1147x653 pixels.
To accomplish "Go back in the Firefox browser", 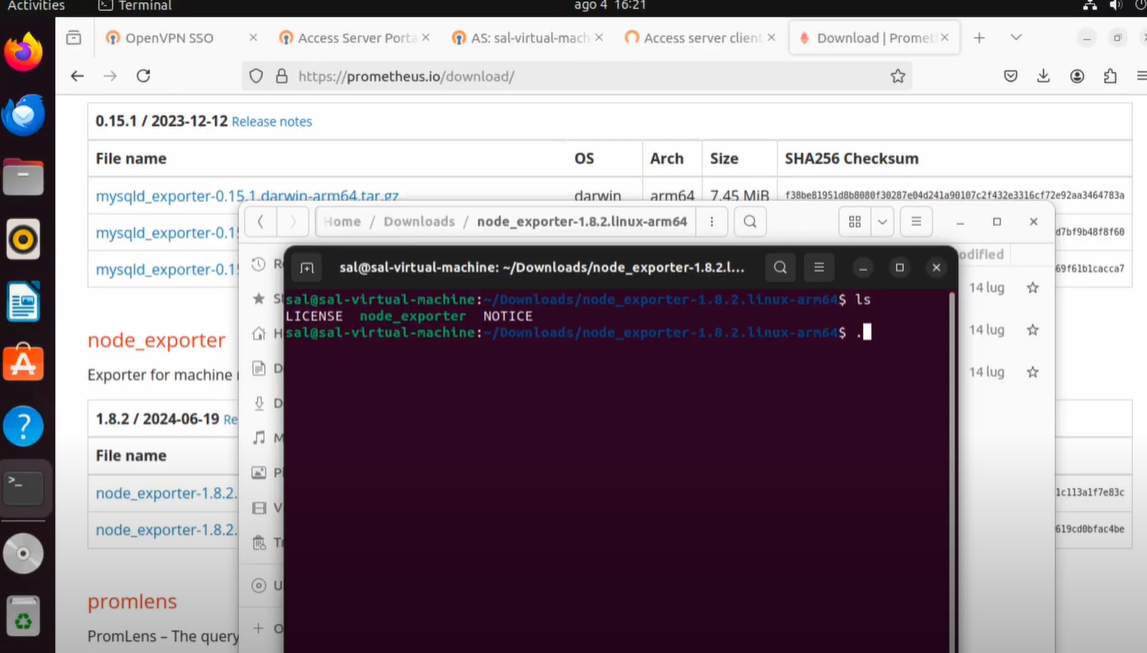I will (77, 76).
